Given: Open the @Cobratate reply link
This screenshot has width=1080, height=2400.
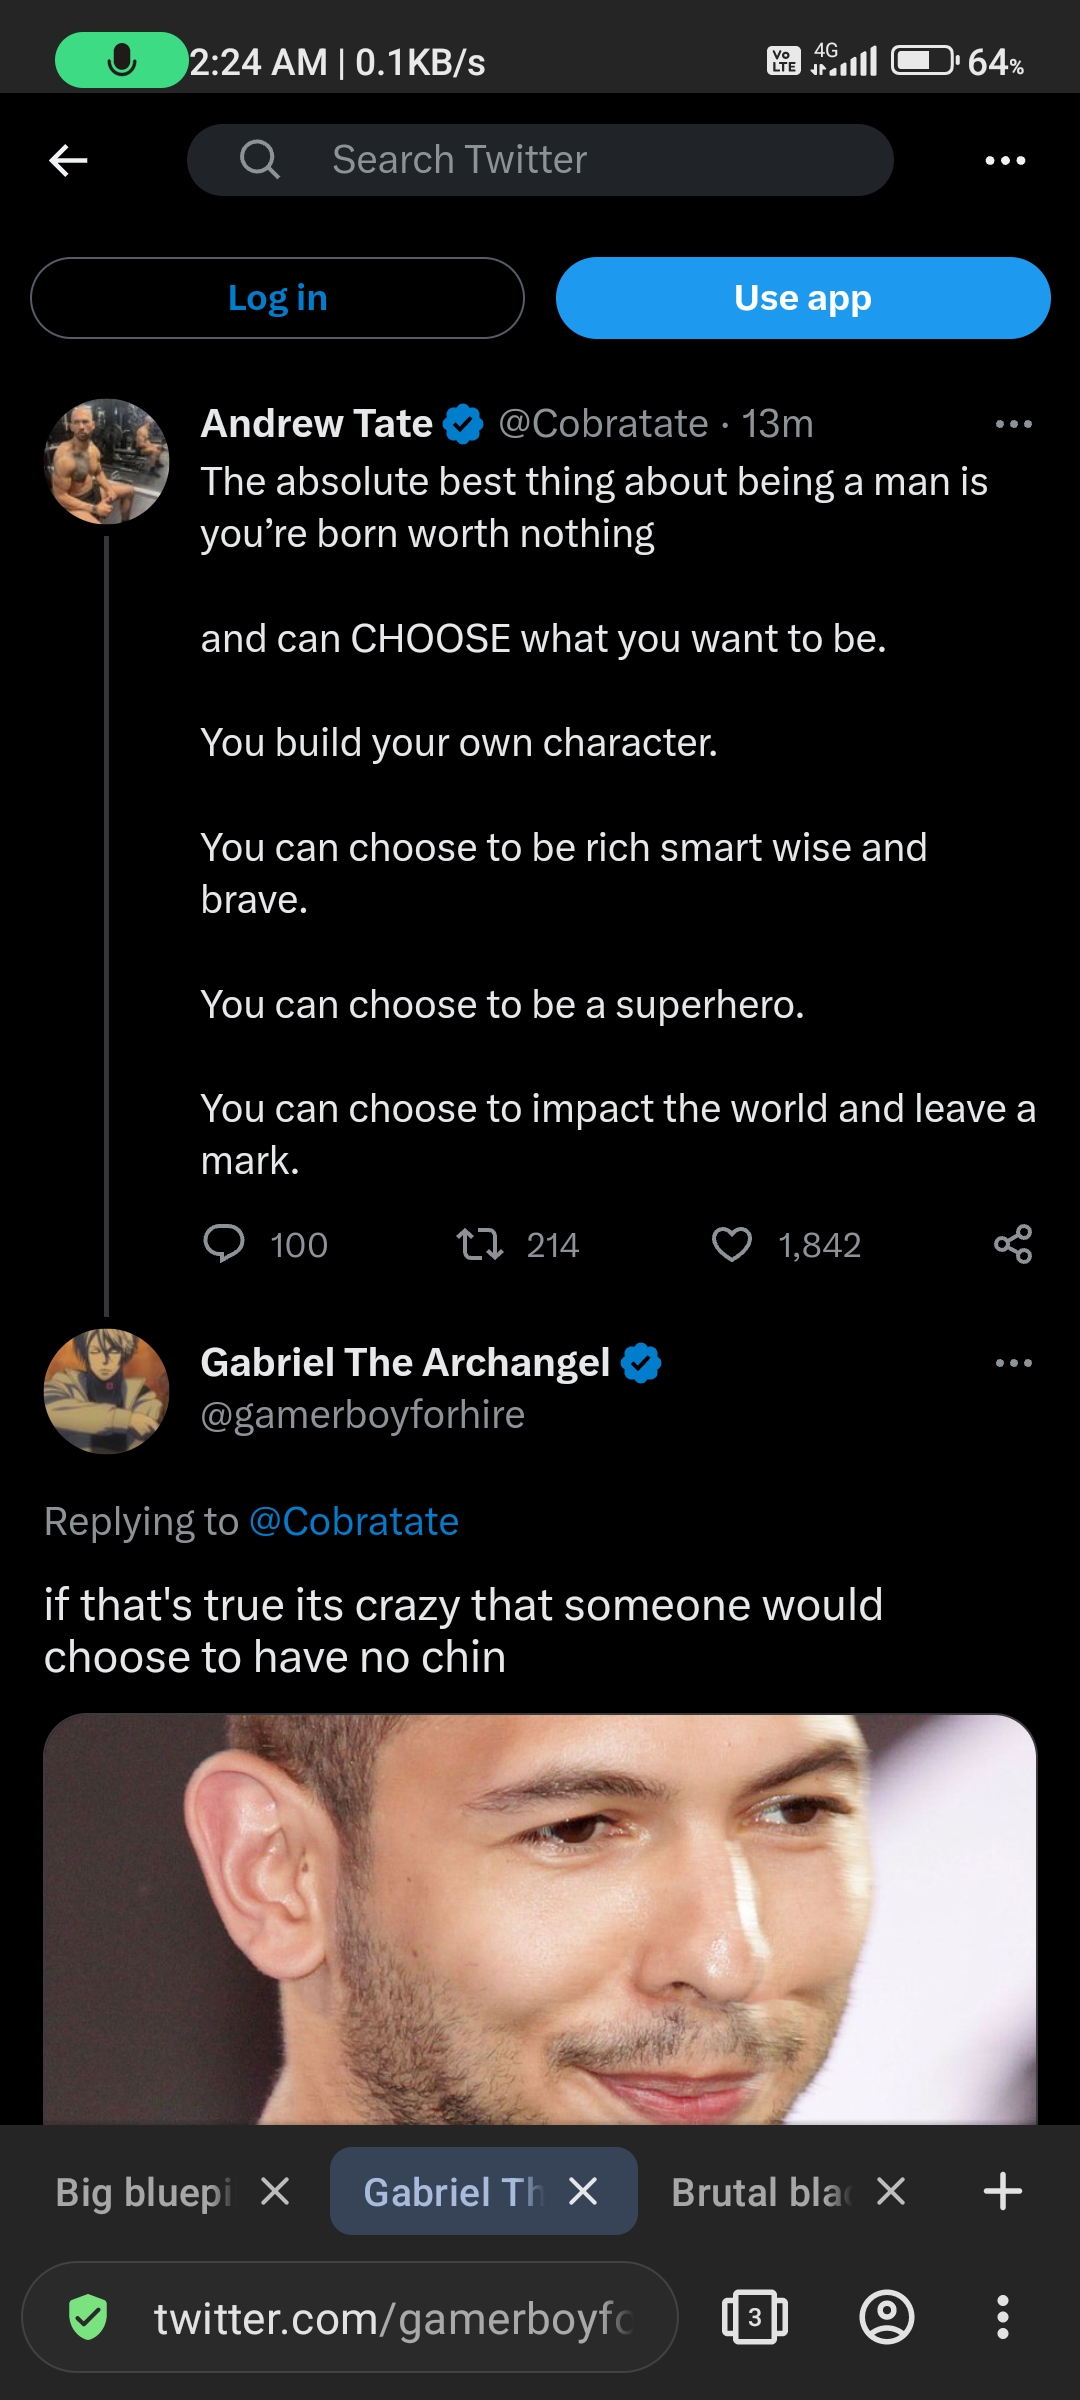Looking at the screenshot, I should pos(353,1521).
